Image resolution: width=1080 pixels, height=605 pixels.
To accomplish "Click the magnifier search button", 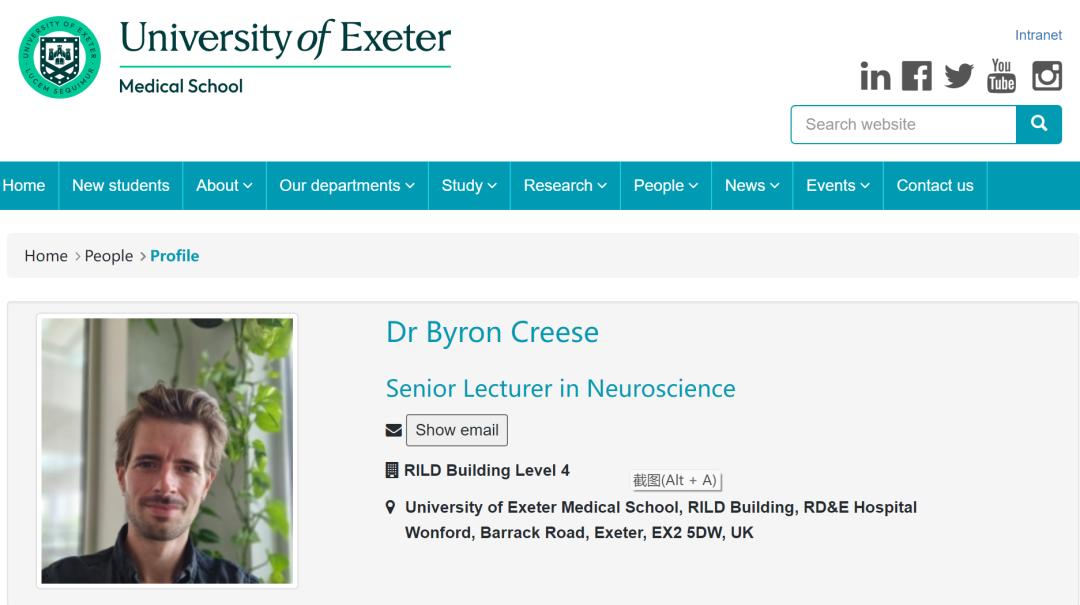I will point(1039,124).
